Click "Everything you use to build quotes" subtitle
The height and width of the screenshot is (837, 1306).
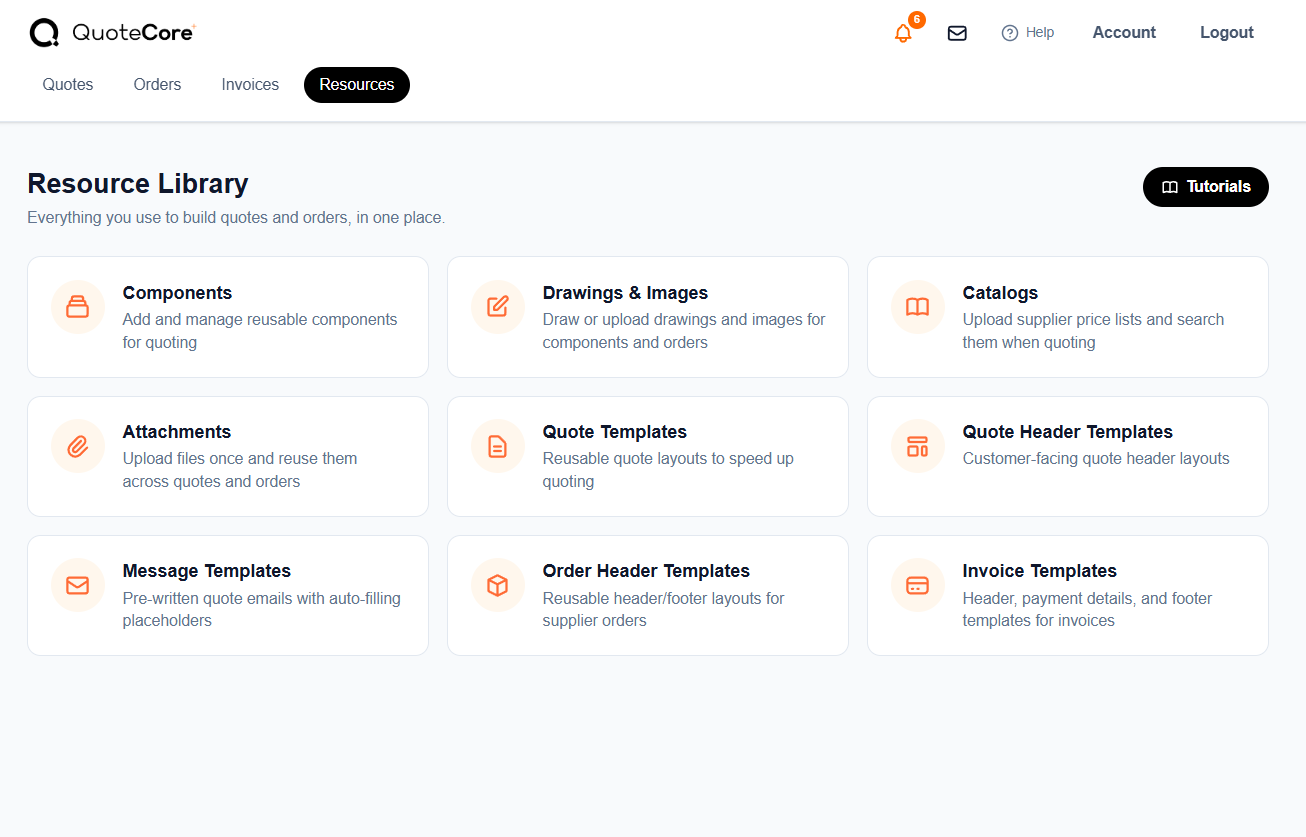point(236,217)
